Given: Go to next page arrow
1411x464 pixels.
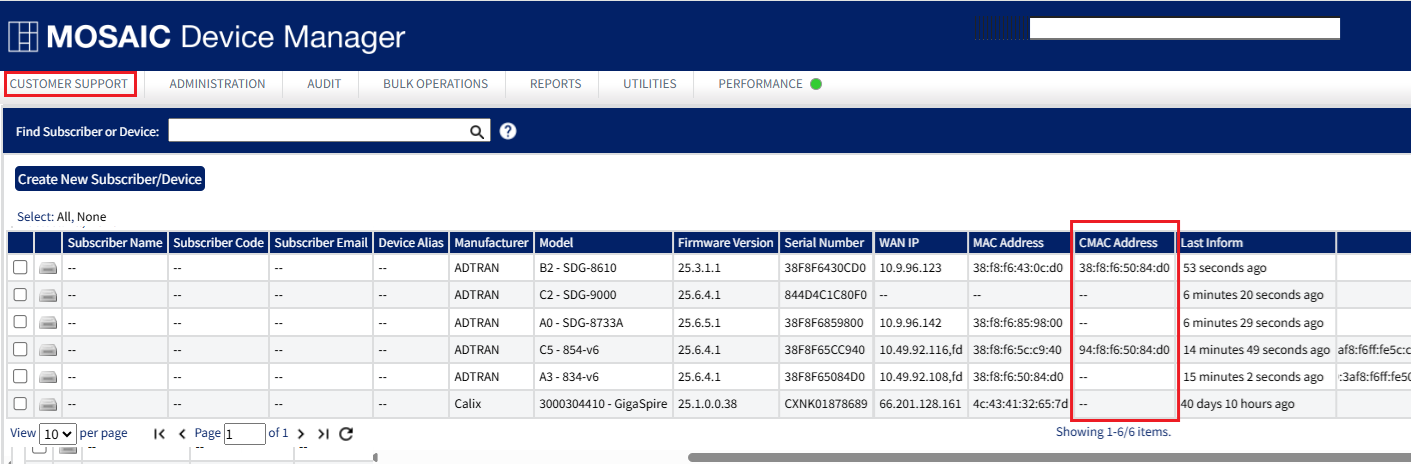Looking at the screenshot, I should pyautogui.click(x=301, y=434).
